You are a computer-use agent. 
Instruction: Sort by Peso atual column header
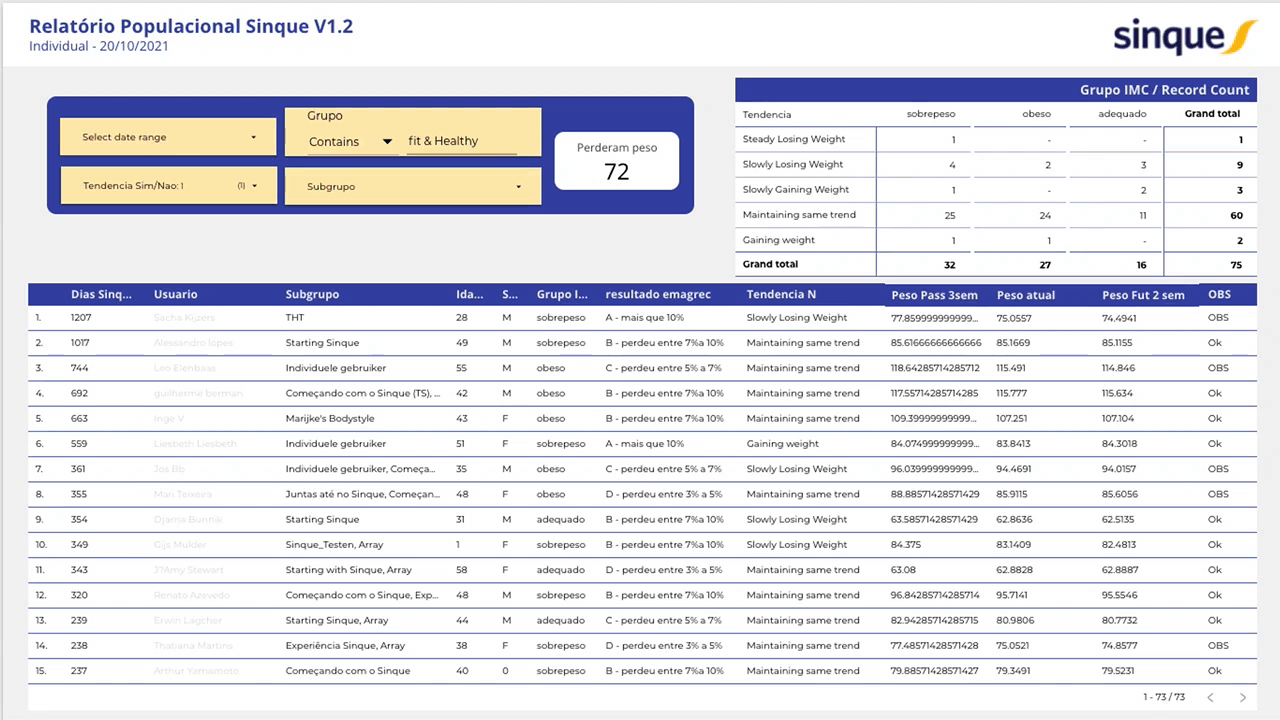click(x=1026, y=295)
